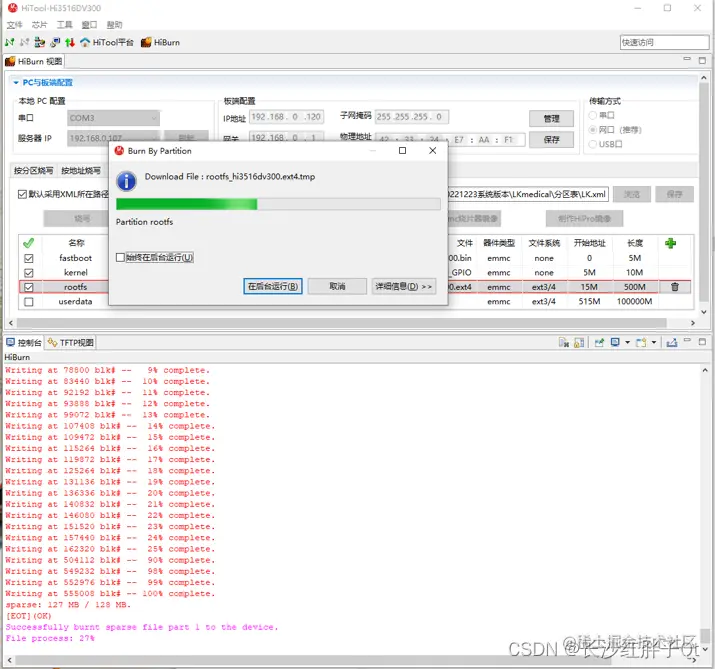Click the info icon in Burn By Partition dialog
The width and height of the screenshot is (715, 669).
(126, 181)
